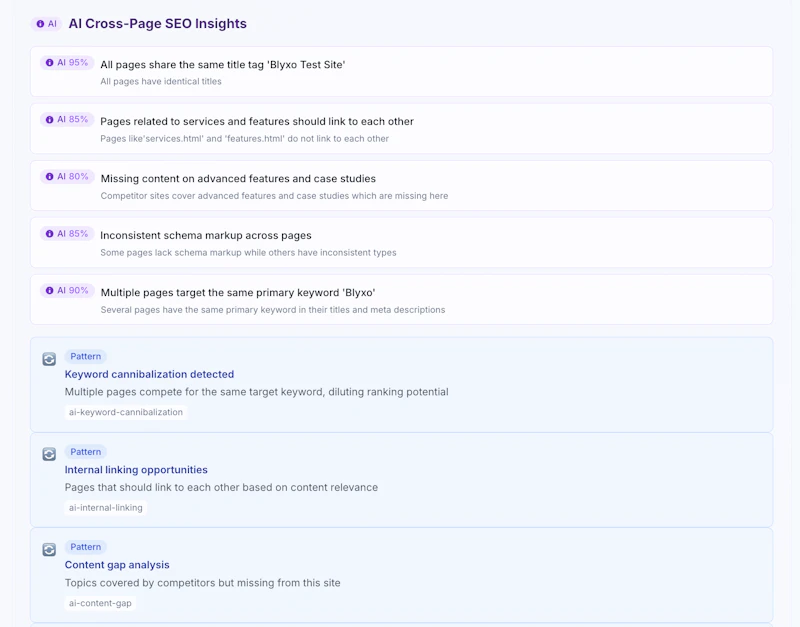The image size is (800, 627).
Task: Select 'Multiple pages target the same primary keyword' insight
Action: (402, 299)
